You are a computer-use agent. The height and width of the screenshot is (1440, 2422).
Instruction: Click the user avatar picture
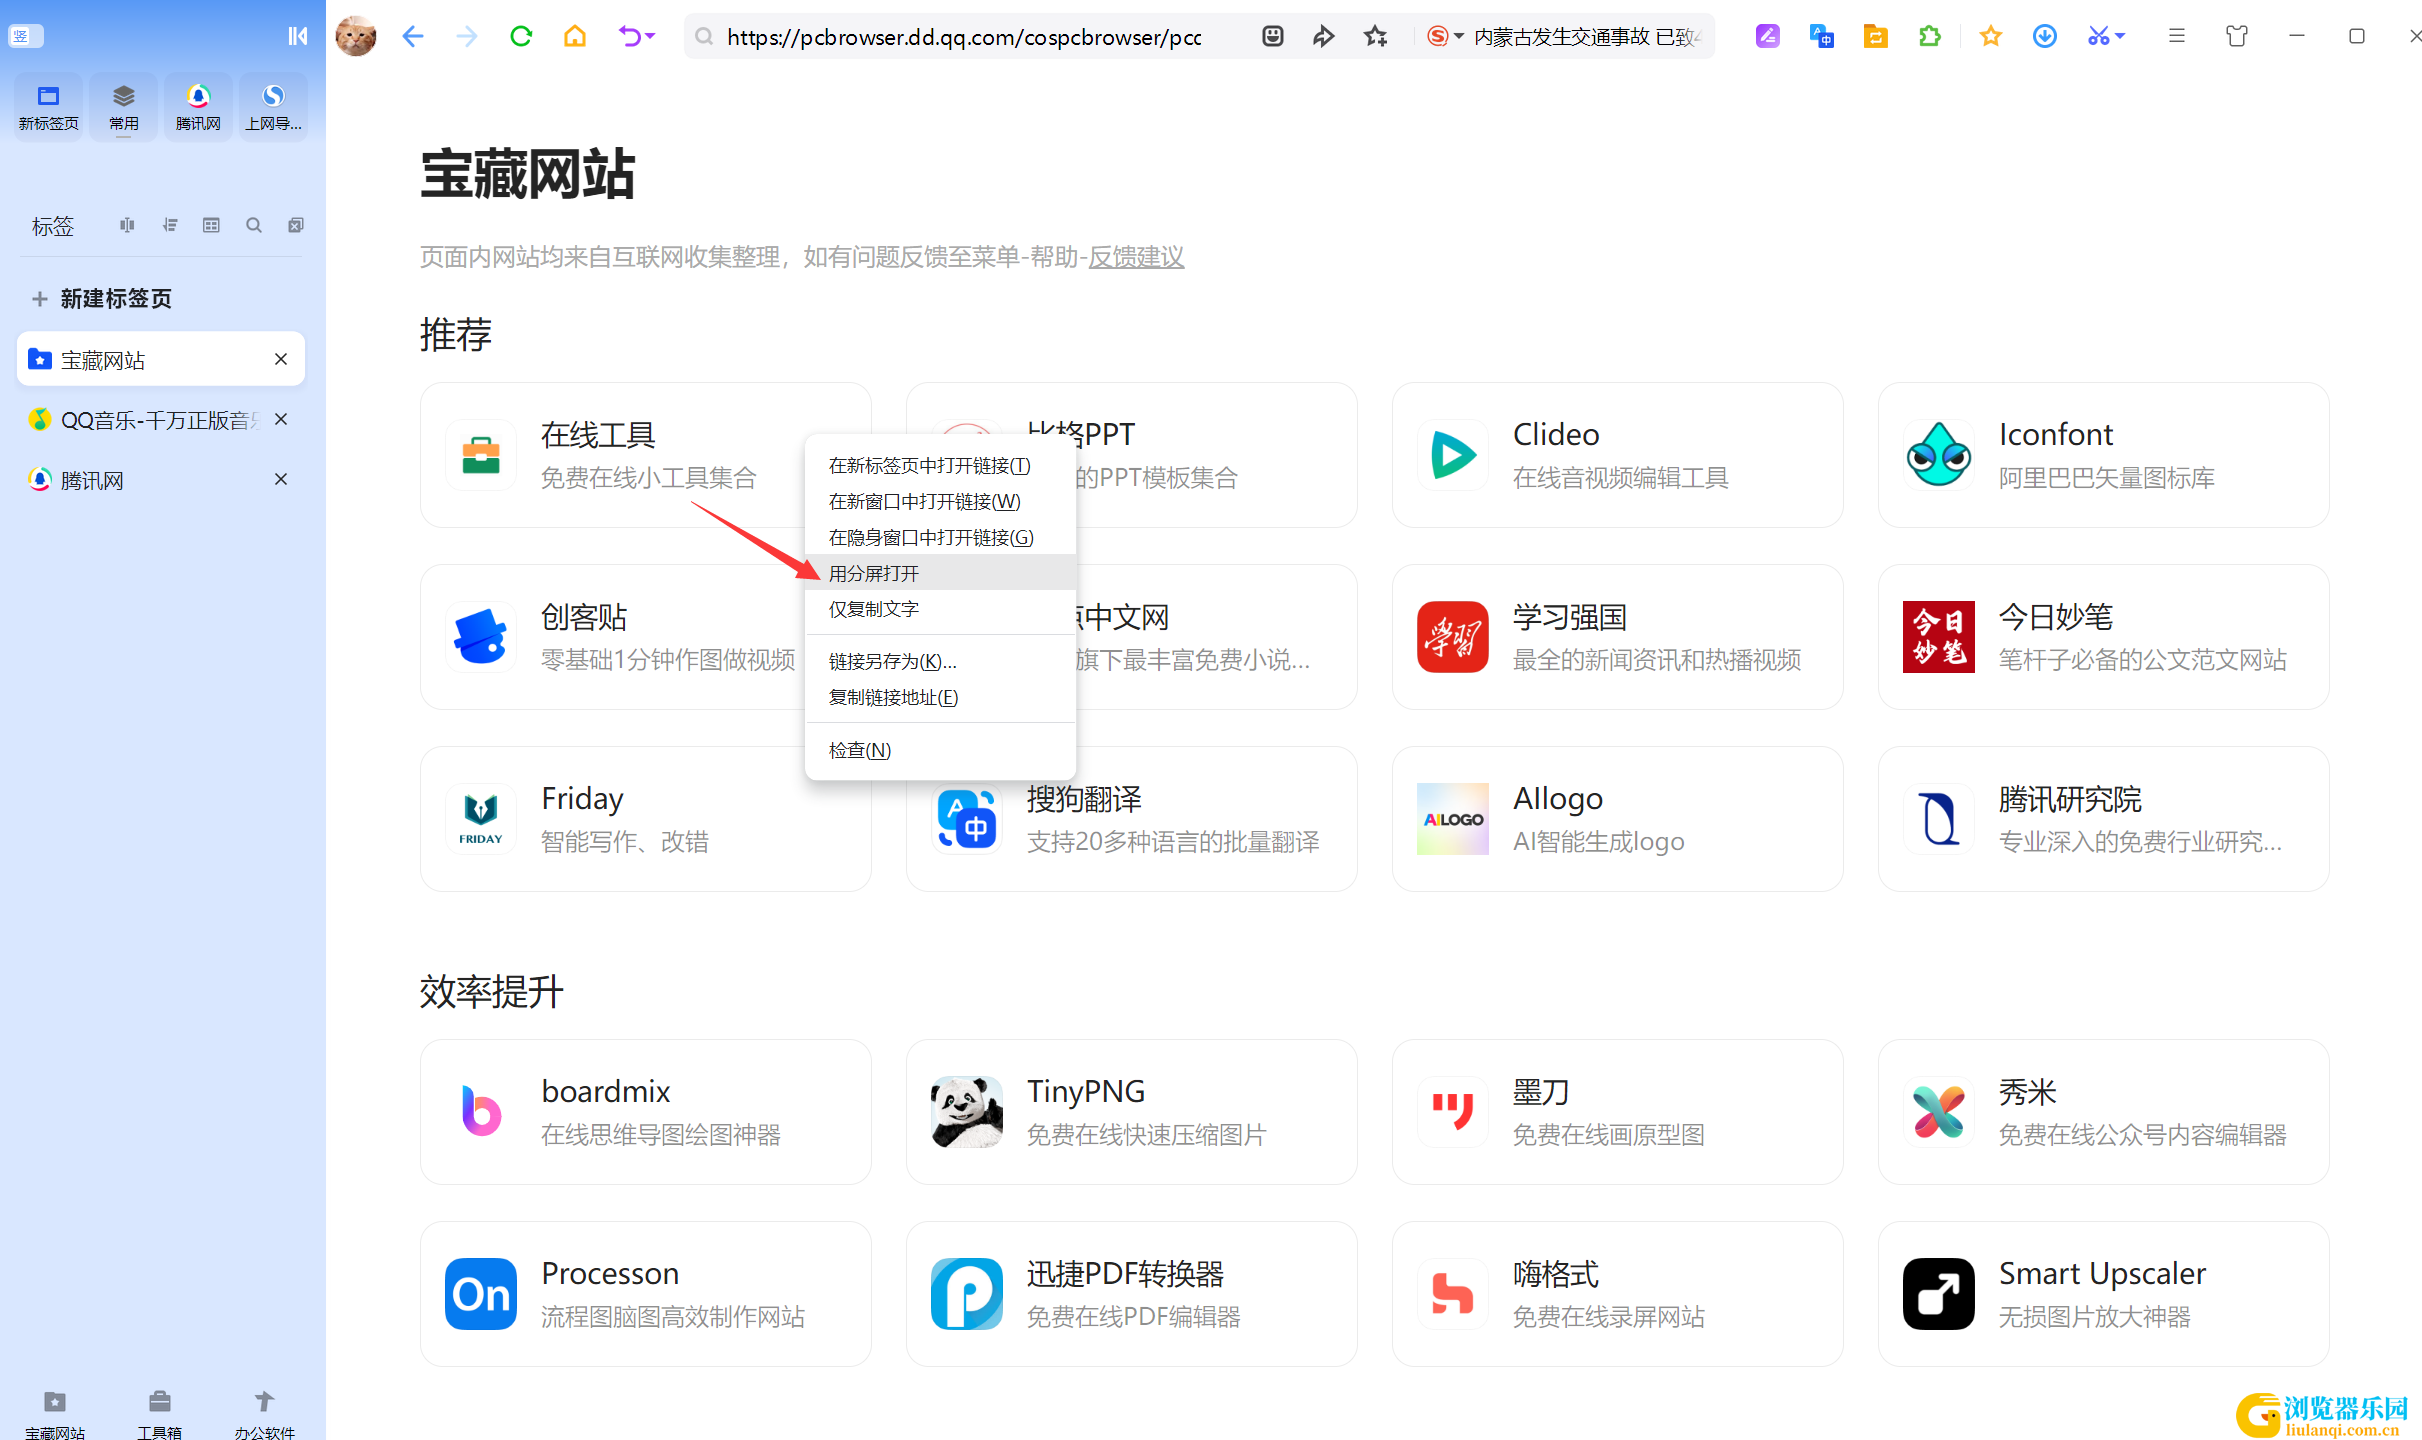[356, 36]
